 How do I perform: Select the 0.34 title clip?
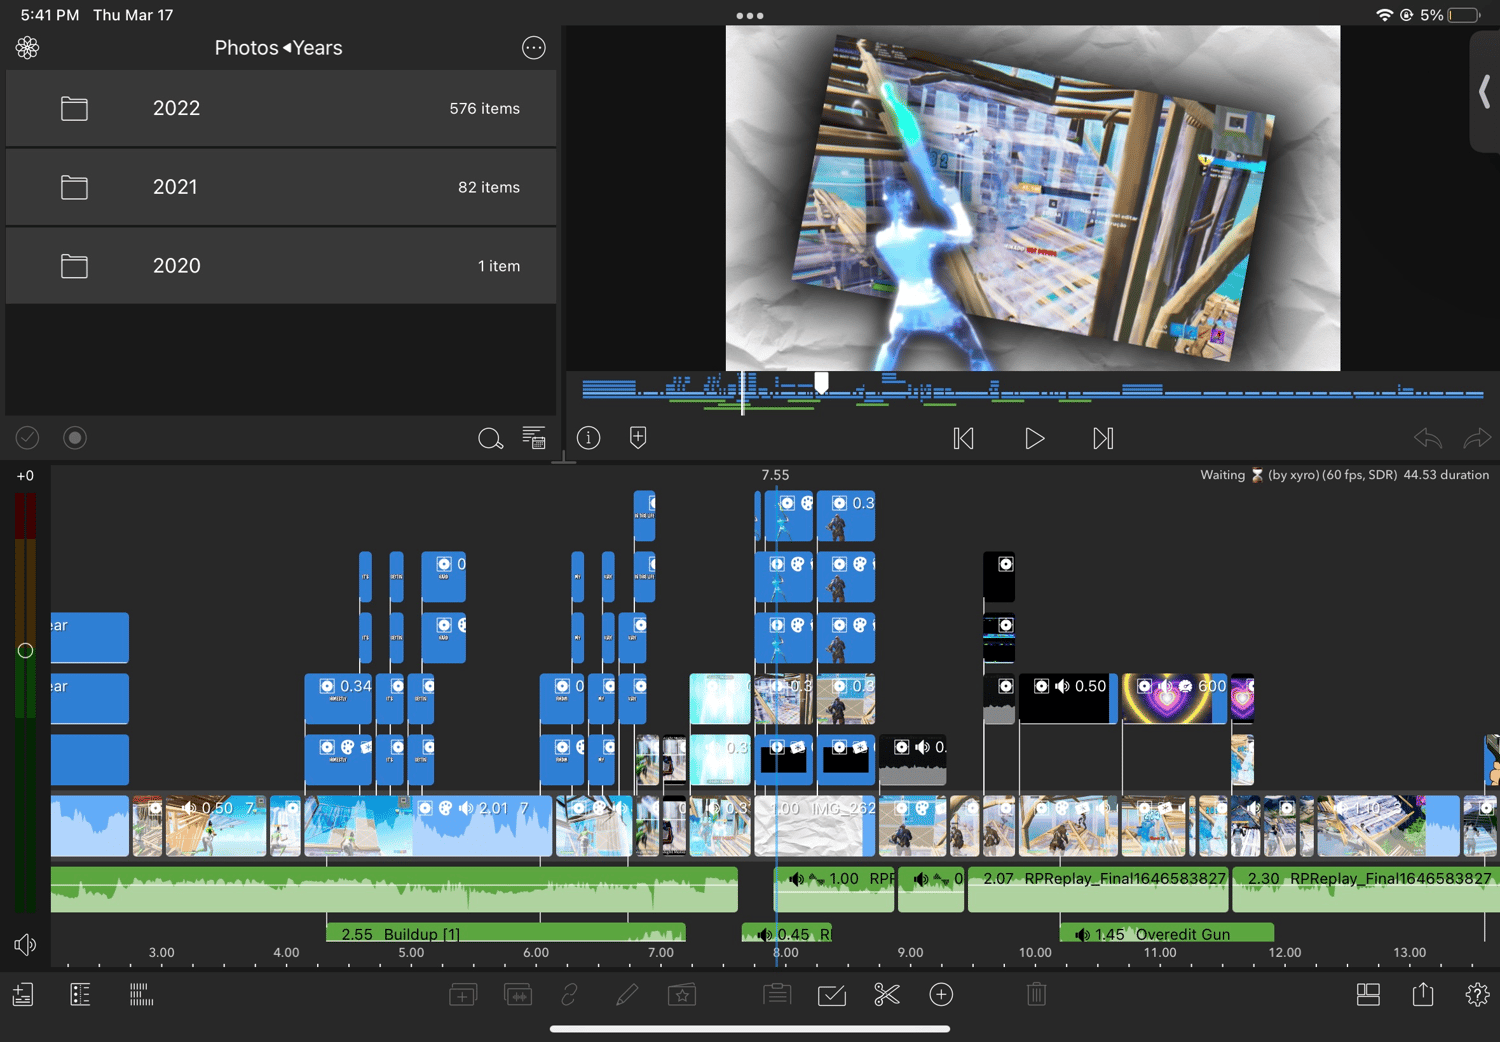pos(338,698)
